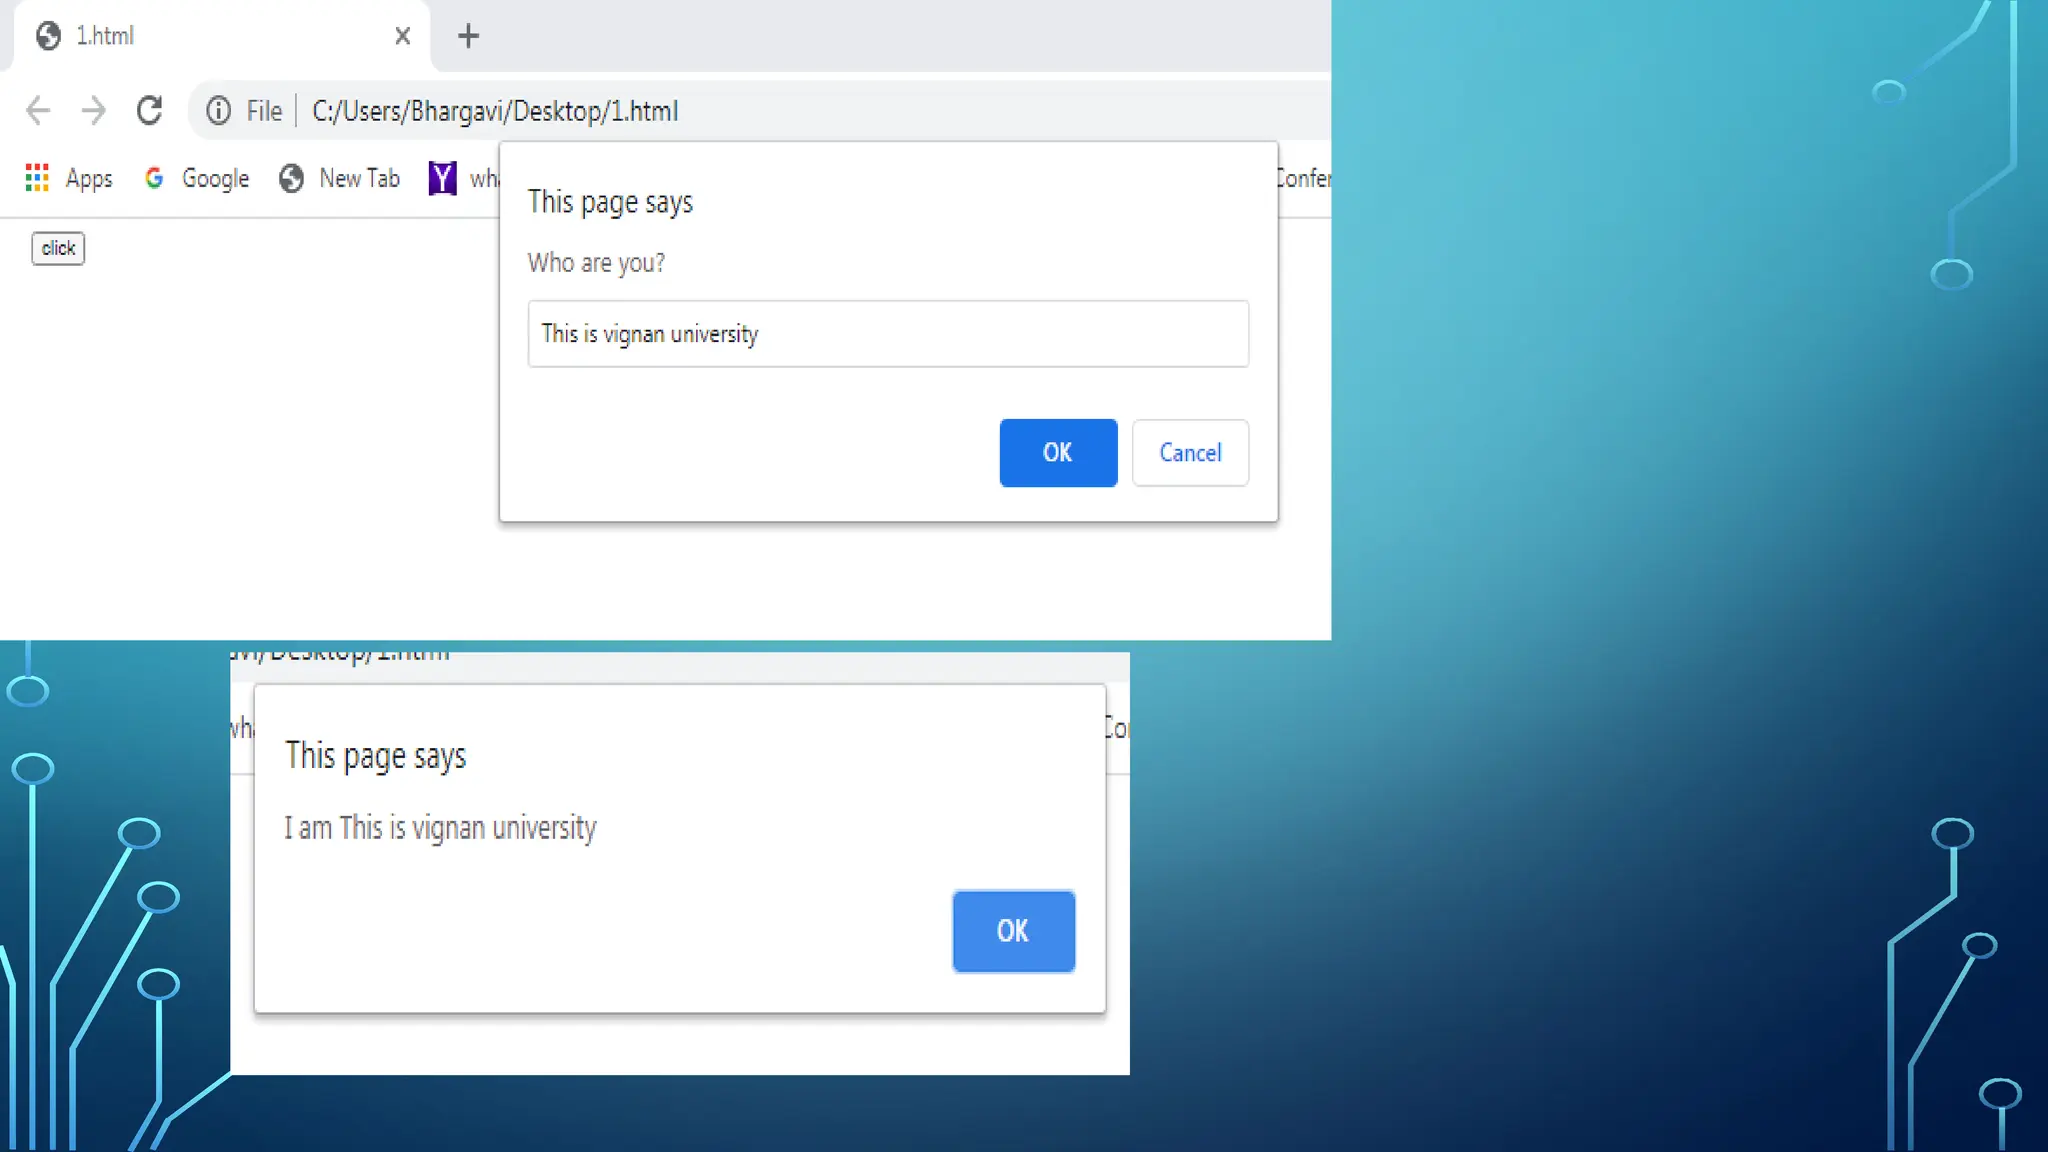Open the Apps grid bookmark icon
This screenshot has width=2048, height=1152.
pos(37,178)
